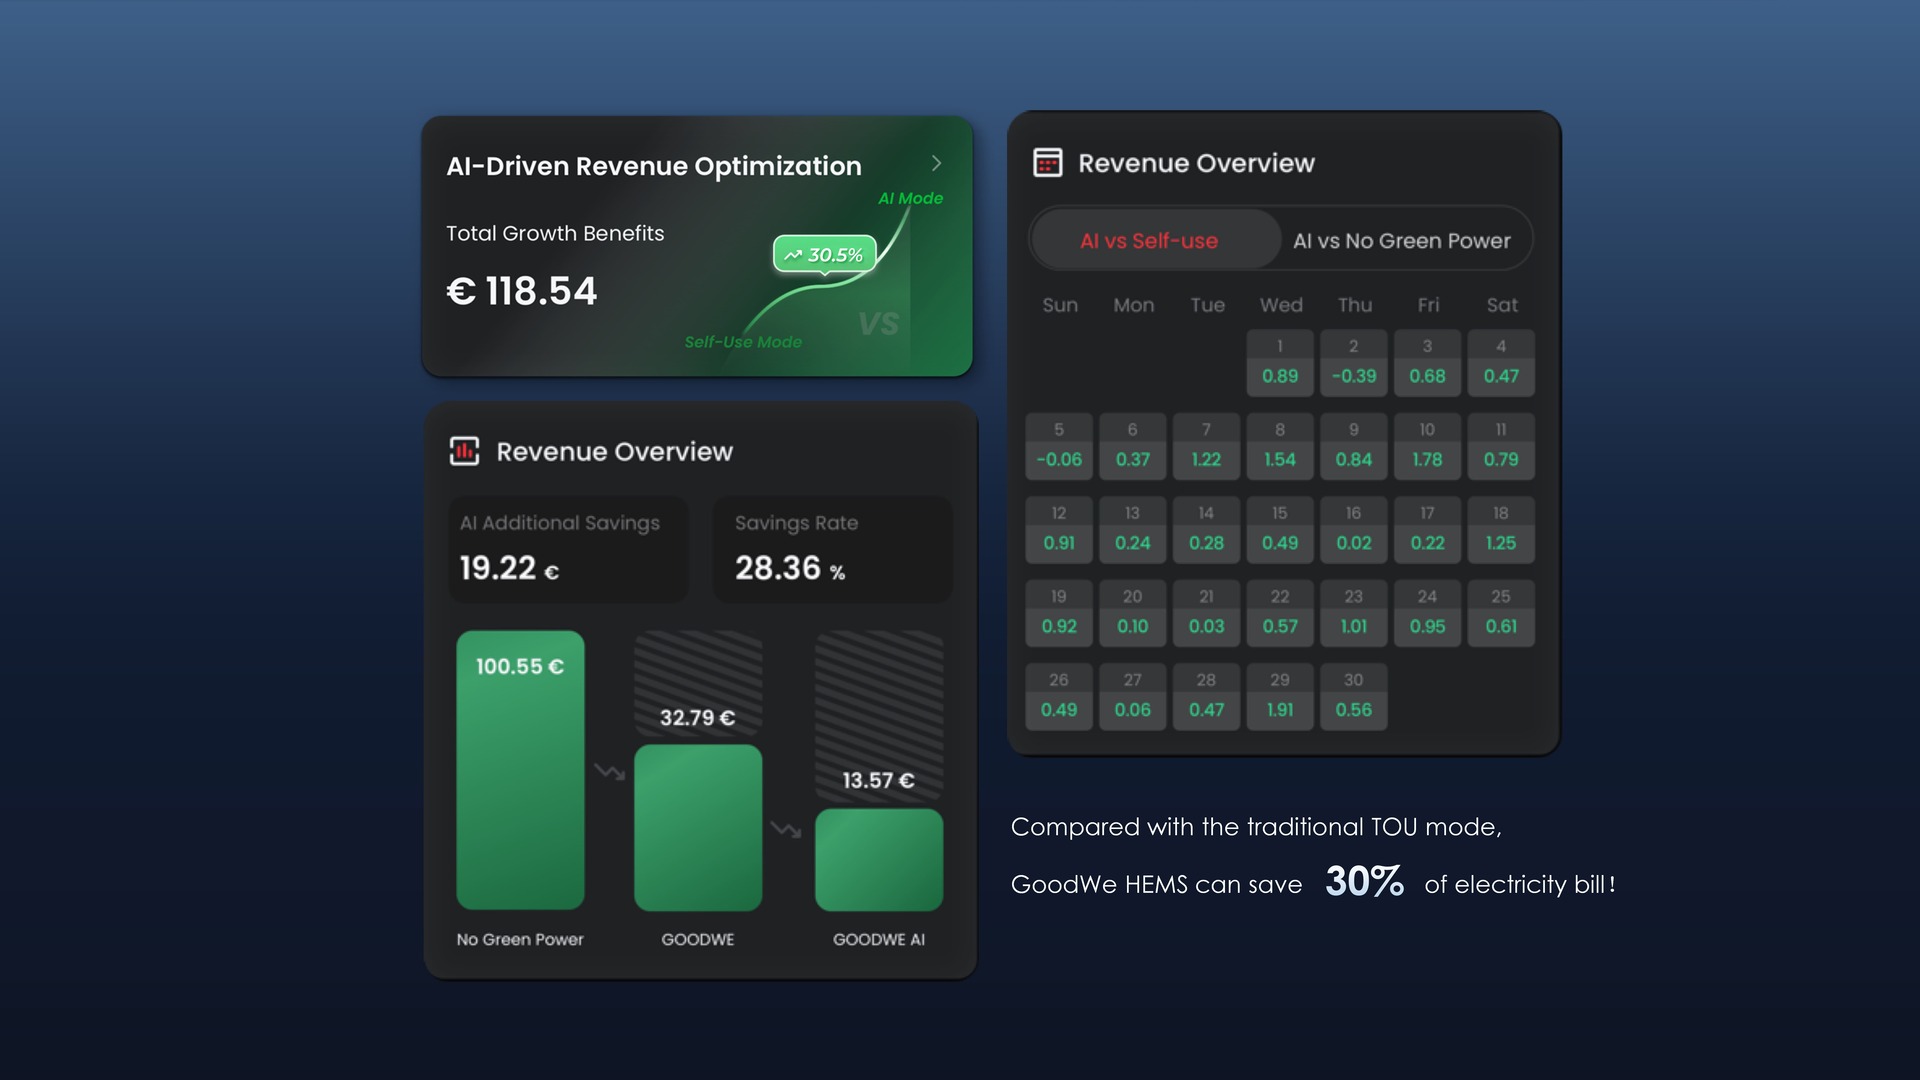Viewport: 1920px width, 1080px height.
Task: Switch to AI vs No Green Power tab
Action: pyautogui.click(x=1401, y=240)
